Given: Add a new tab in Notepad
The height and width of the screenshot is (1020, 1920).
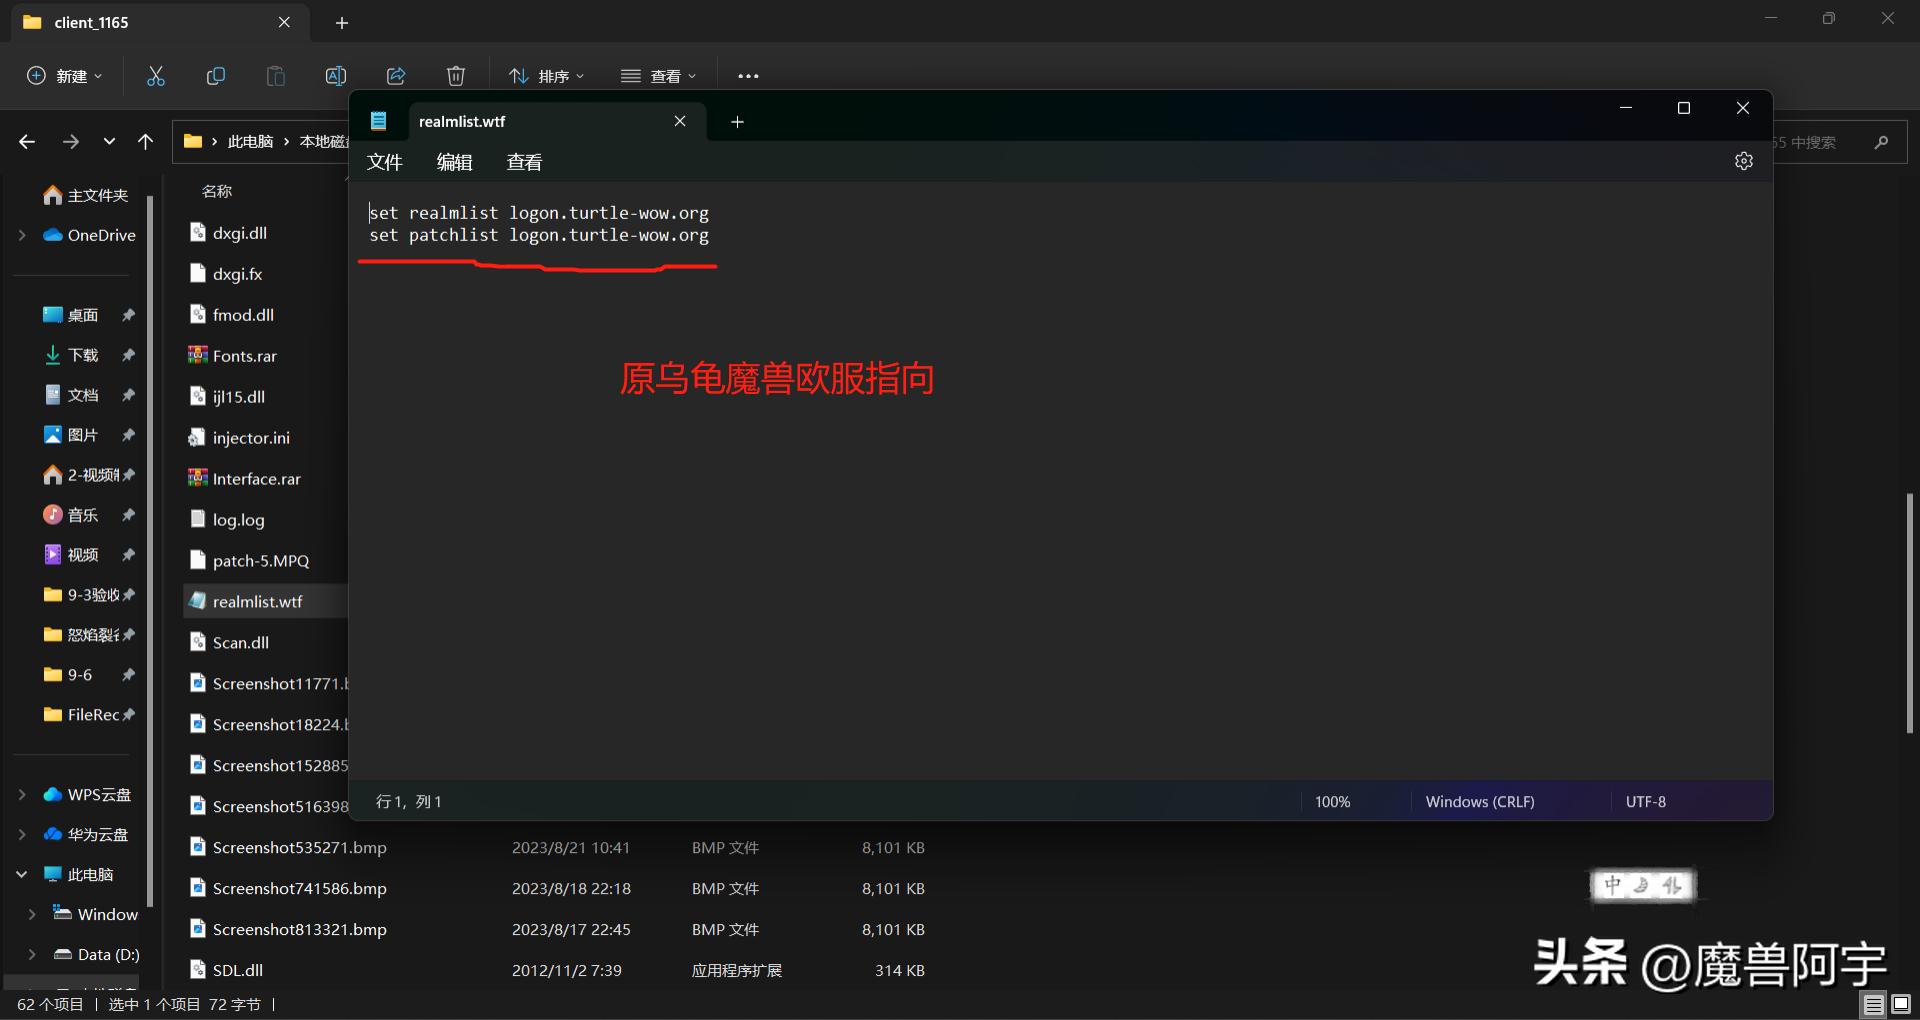Looking at the screenshot, I should [x=737, y=122].
